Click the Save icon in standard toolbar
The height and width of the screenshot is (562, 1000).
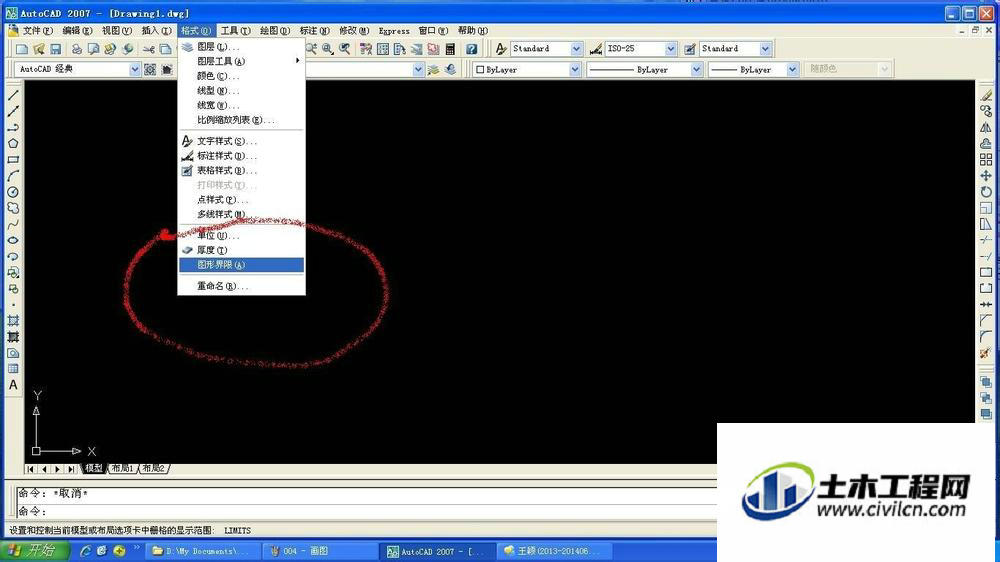(x=55, y=49)
